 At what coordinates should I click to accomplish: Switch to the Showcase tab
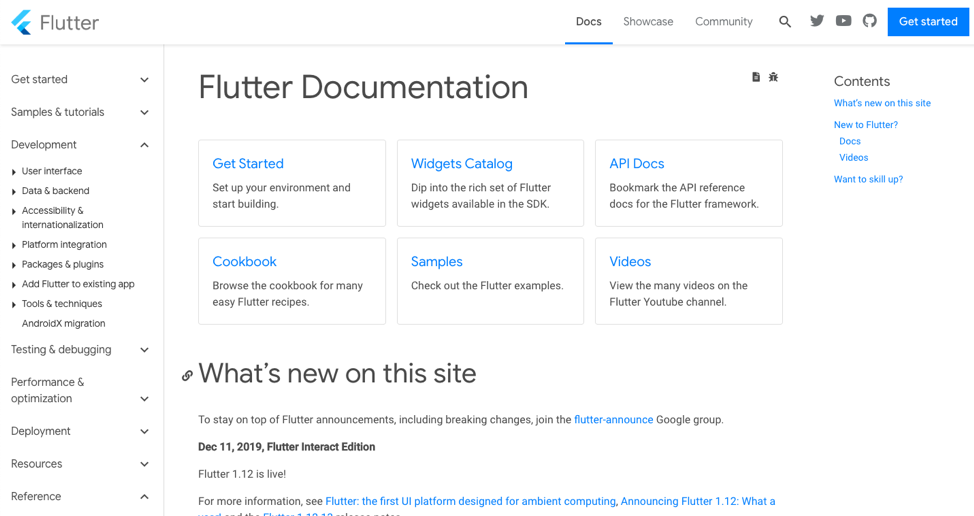tap(648, 22)
